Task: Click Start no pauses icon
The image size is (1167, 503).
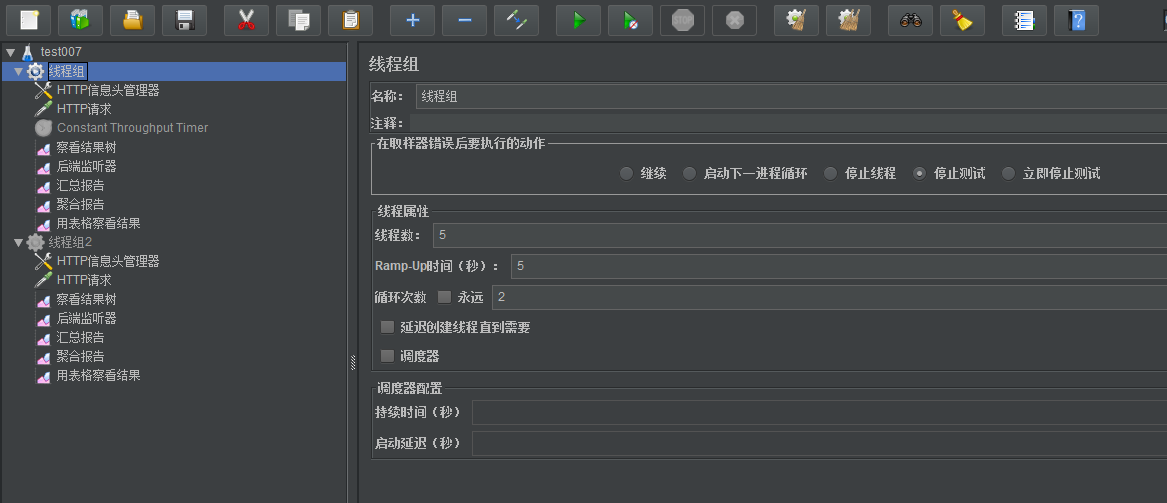Action: [x=630, y=20]
